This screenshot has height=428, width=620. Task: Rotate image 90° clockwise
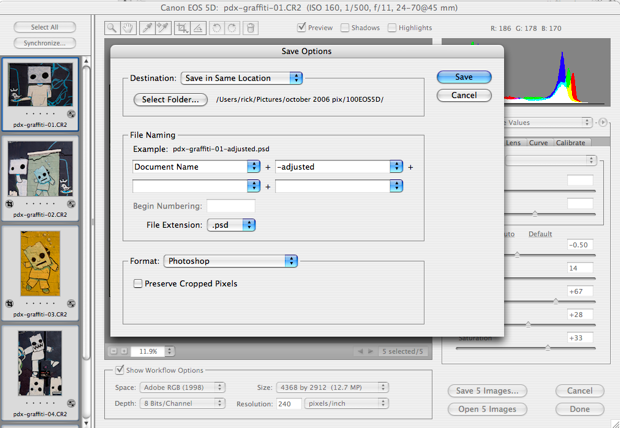click(232, 28)
